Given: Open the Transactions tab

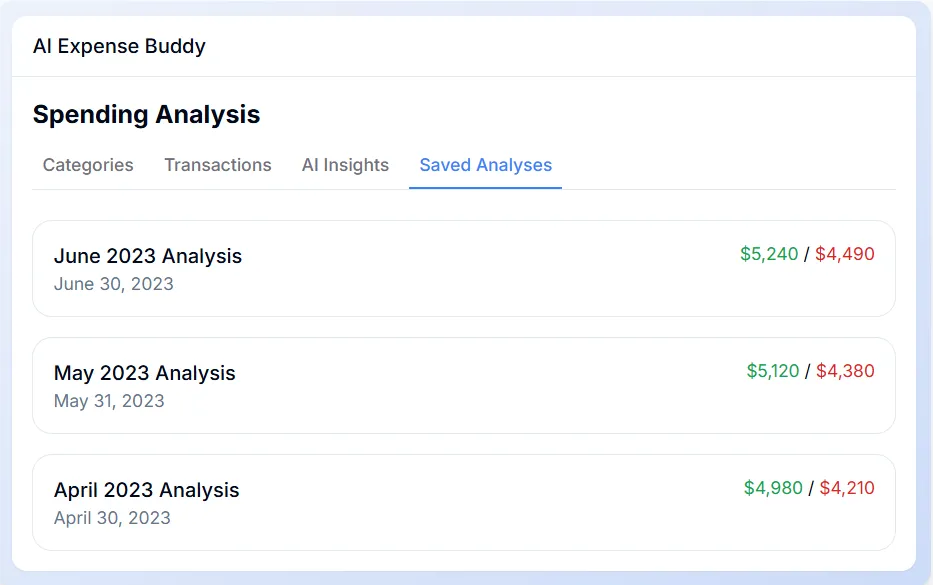Looking at the screenshot, I should (217, 165).
